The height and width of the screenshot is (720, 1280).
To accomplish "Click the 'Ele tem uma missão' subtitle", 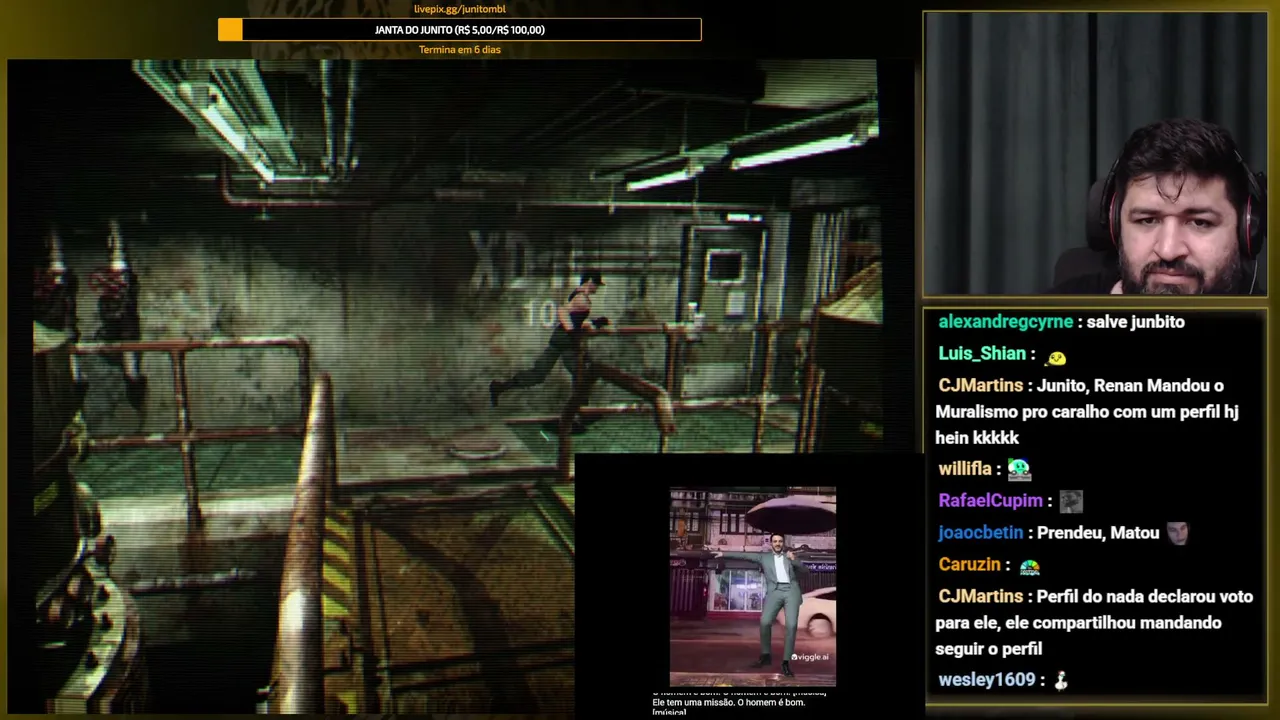I will point(728,702).
